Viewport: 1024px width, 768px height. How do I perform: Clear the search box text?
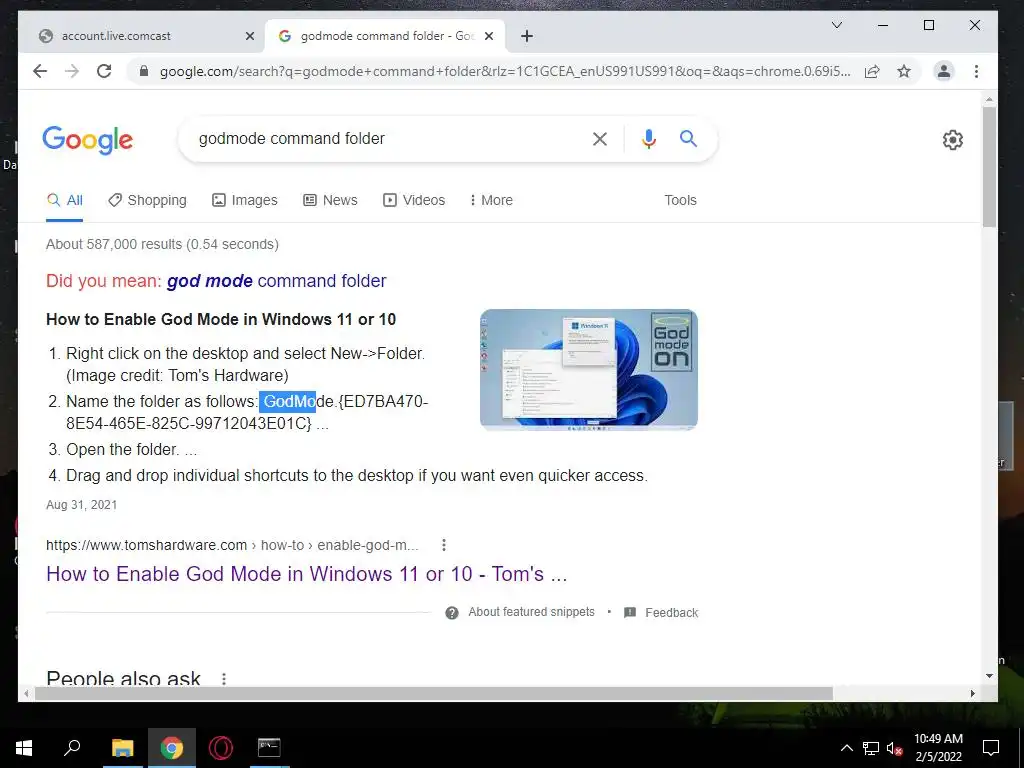pyautogui.click(x=600, y=138)
